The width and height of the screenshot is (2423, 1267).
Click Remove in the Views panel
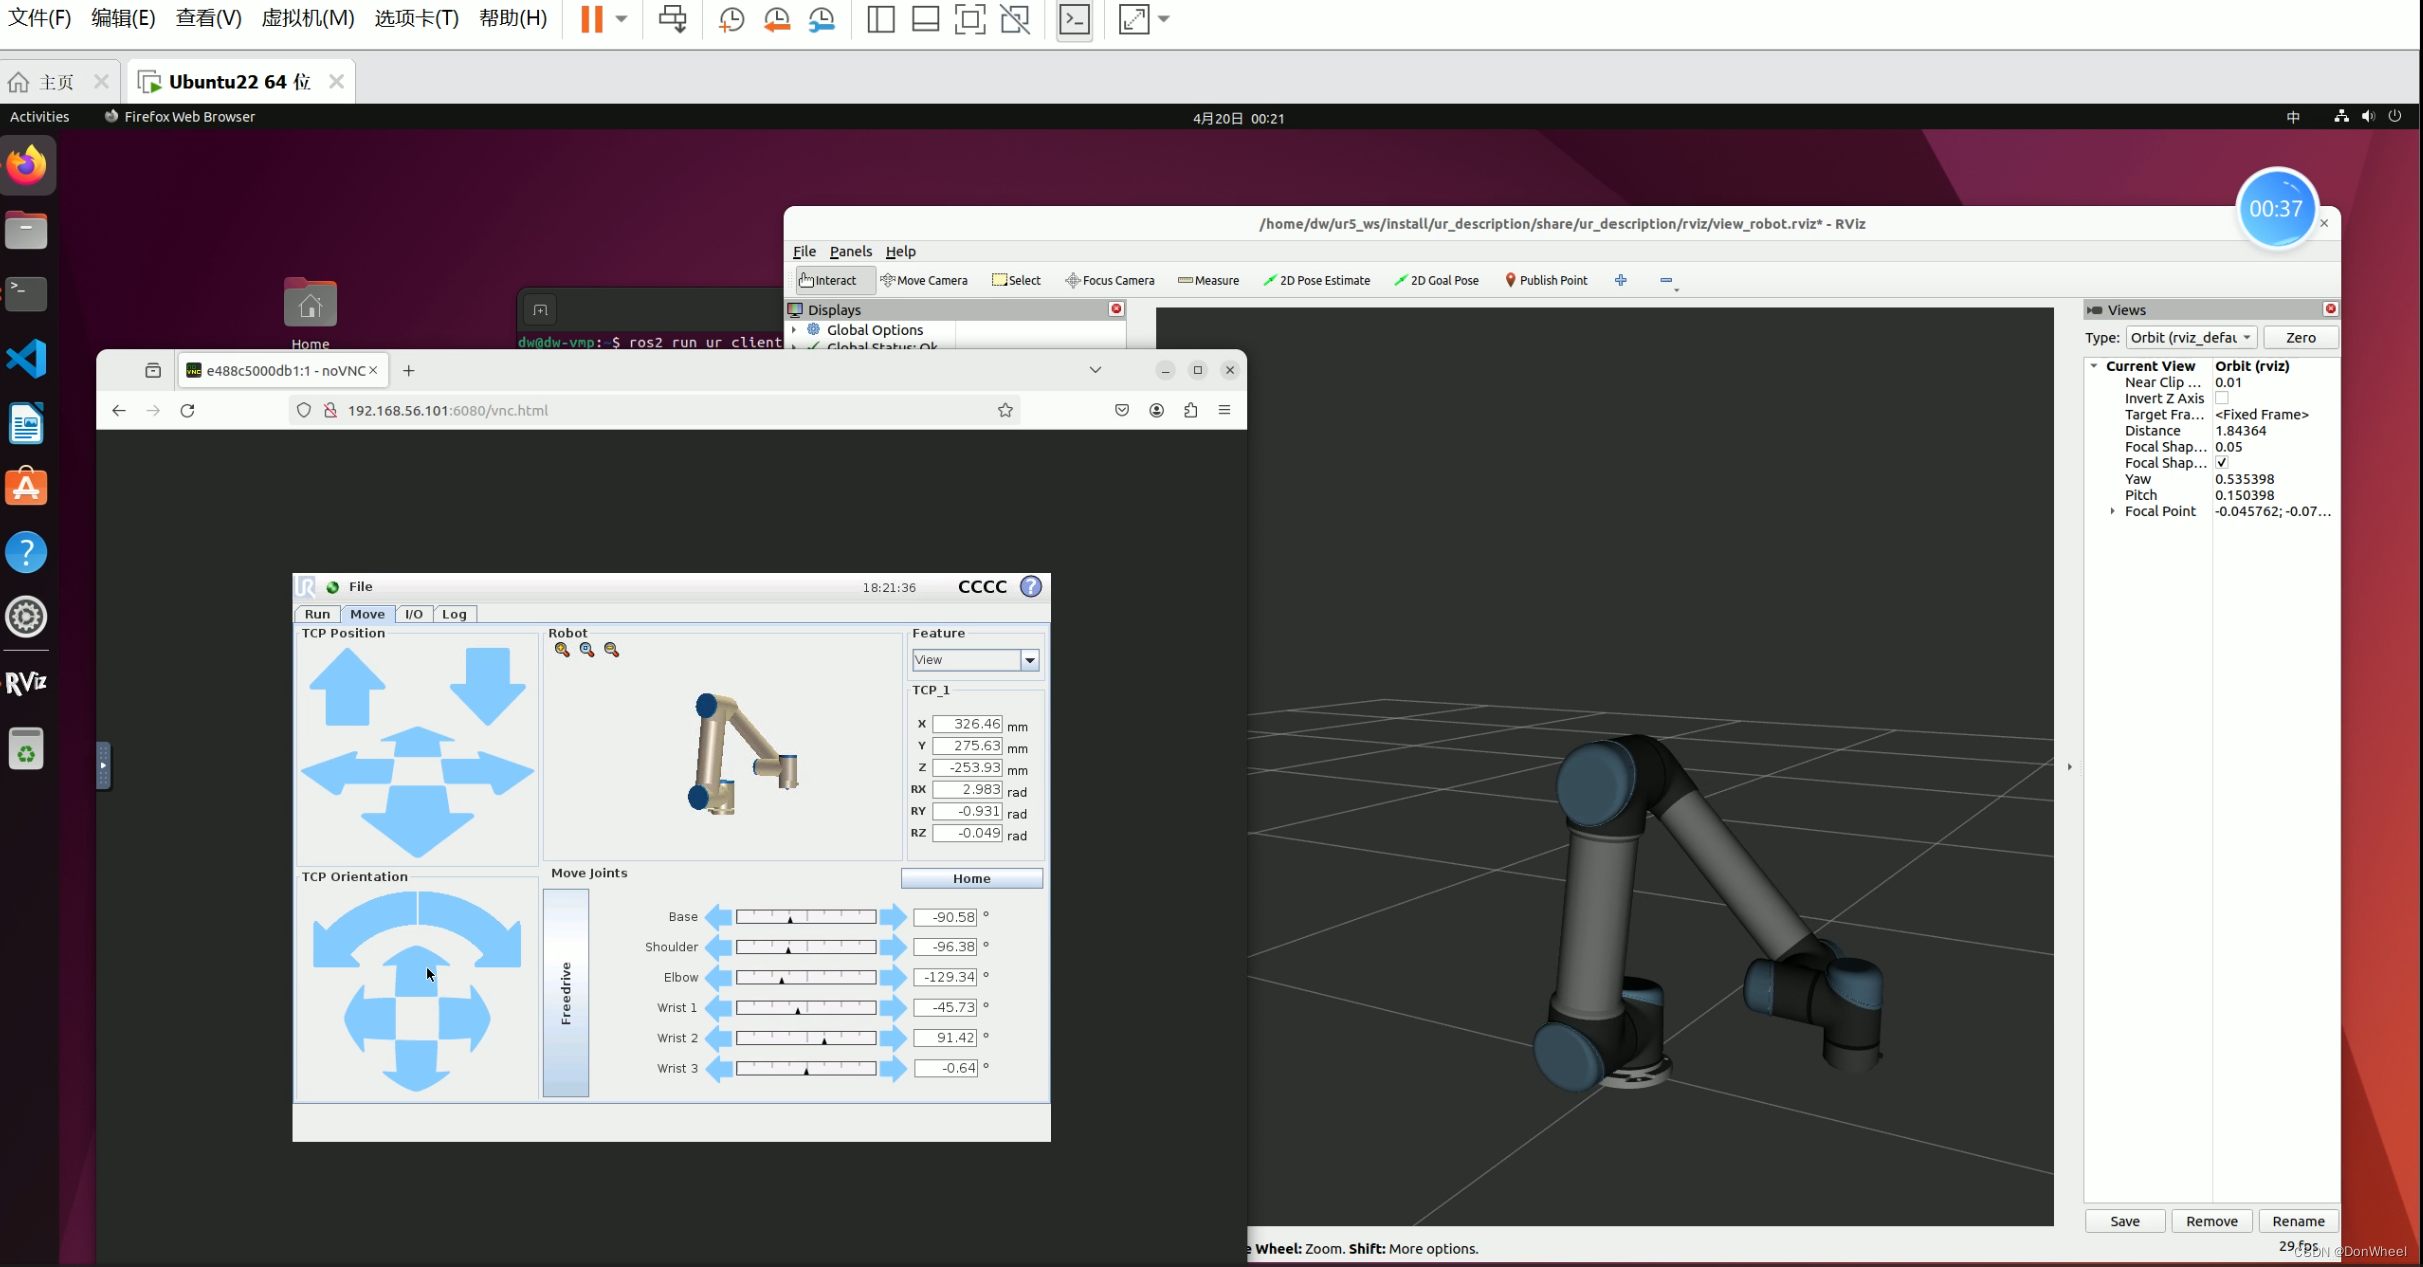[2211, 1221]
